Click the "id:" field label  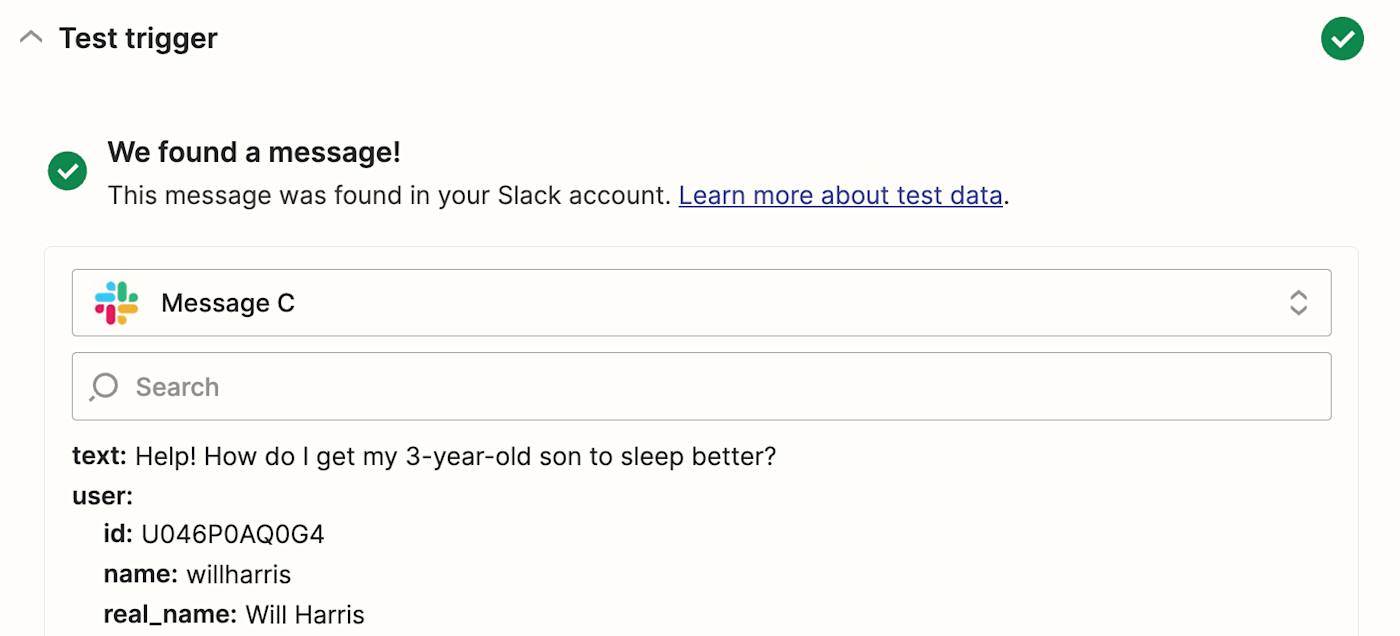118,535
